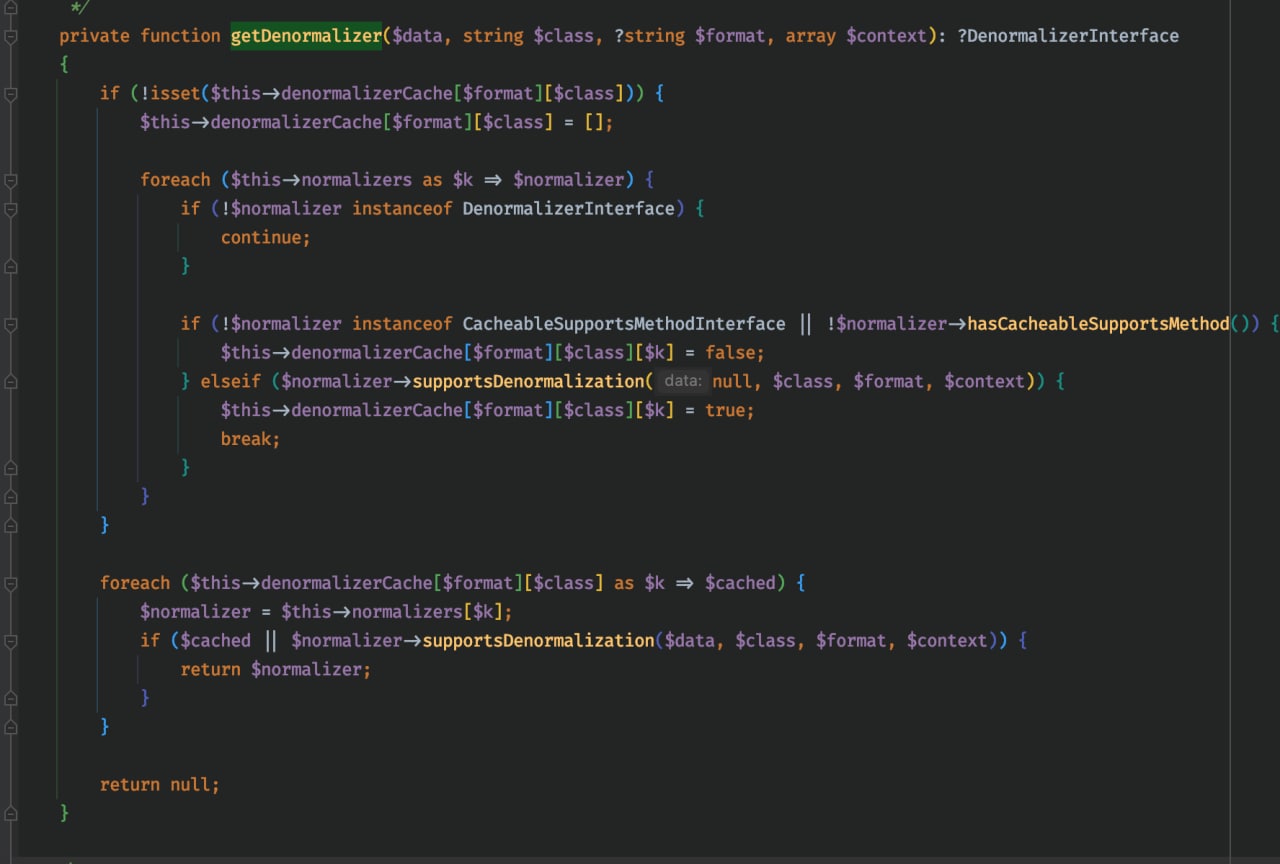This screenshot has height=864, width=1280.
Task: Collapse the CacheableSupportsMethodInterface if block fold
Action: [11, 324]
